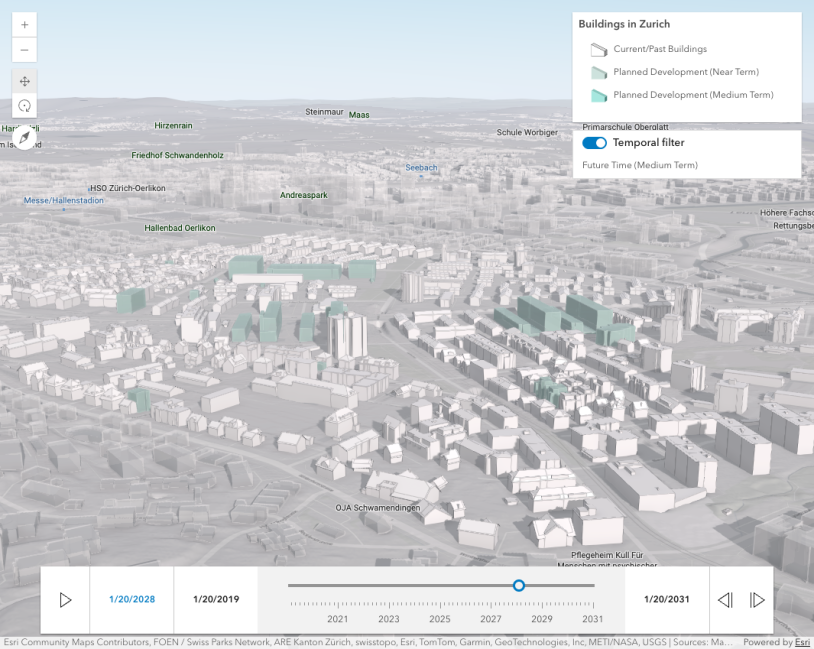Viewport: 814px width, 649px height.
Task: Activate the pan navigation tool
Action: tap(24, 81)
